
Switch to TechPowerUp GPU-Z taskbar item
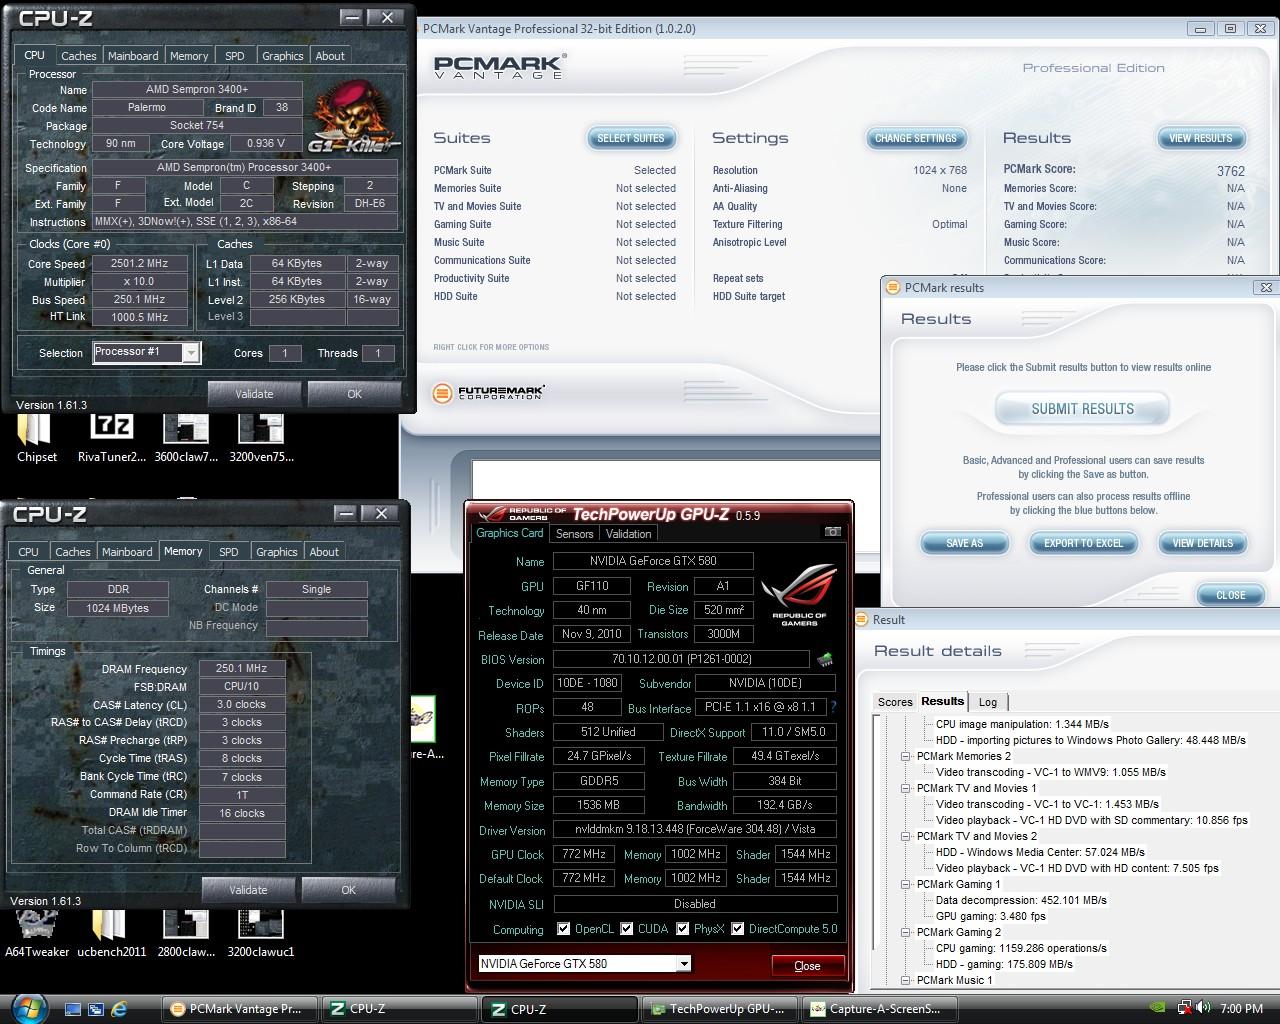[720, 1009]
